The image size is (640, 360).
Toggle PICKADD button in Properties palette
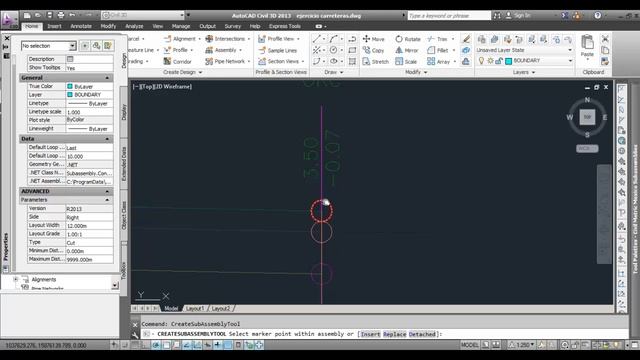click(85, 46)
